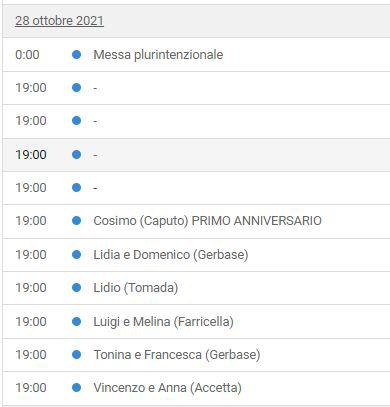The width and height of the screenshot is (390, 407).
Task: Click the blue dot beside Messa plurintenzionale
Action: click(76, 54)
